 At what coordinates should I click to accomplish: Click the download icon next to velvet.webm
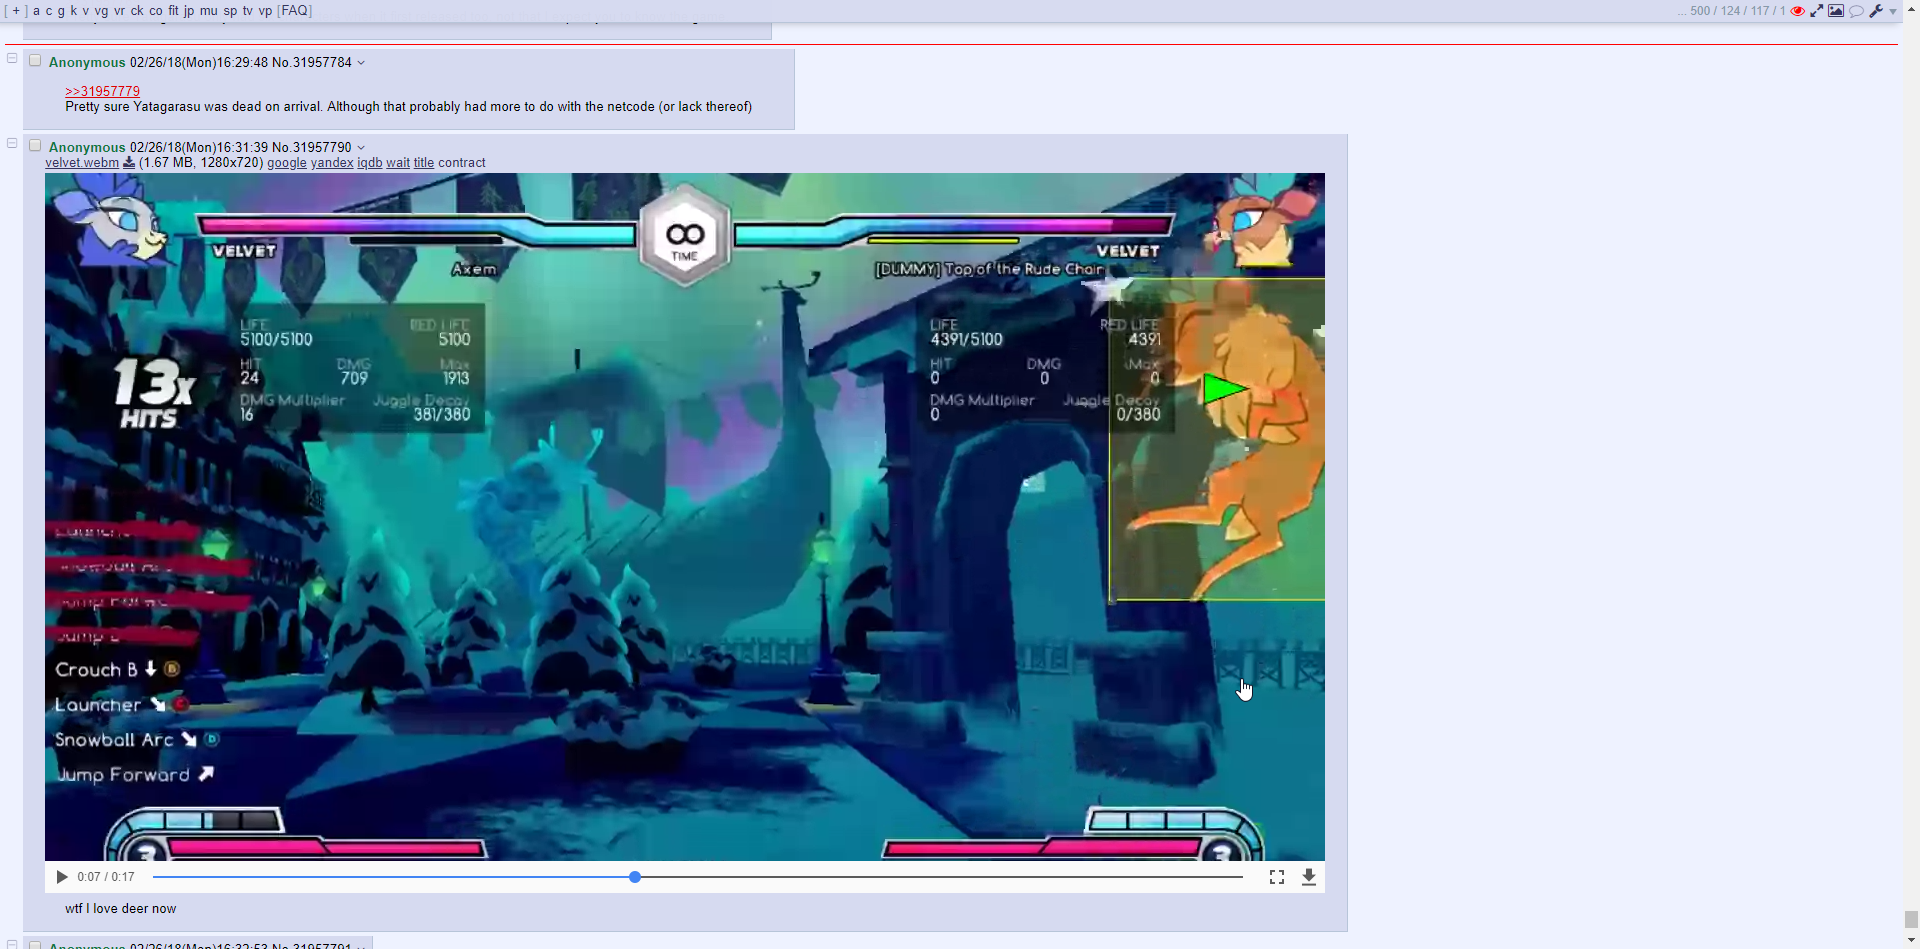[x=129, y=163]
